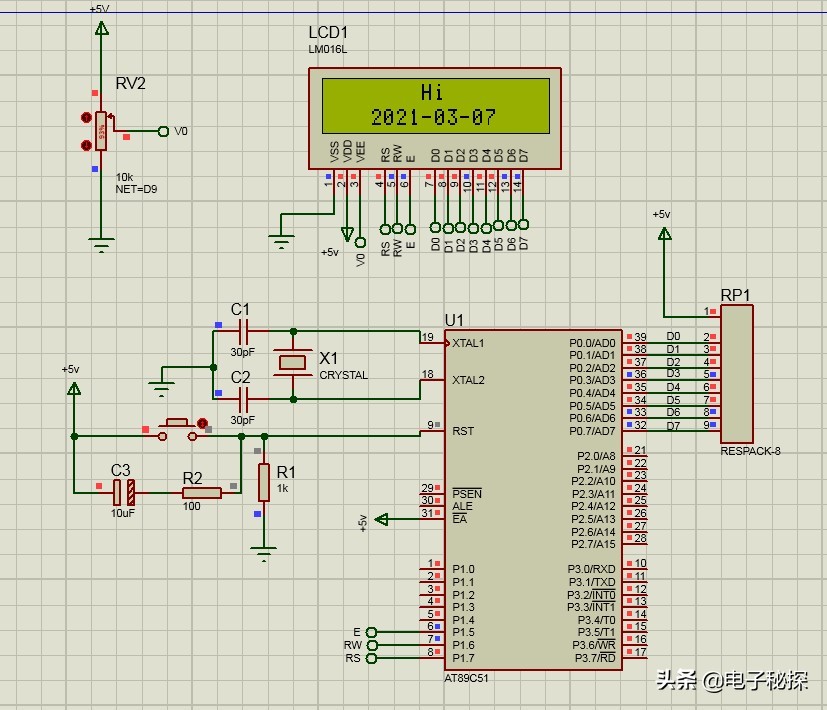The image size is (827, 710).
Task: Select the U1 AT89C51 microcontroller body
Action: click(x=534, y=500)
